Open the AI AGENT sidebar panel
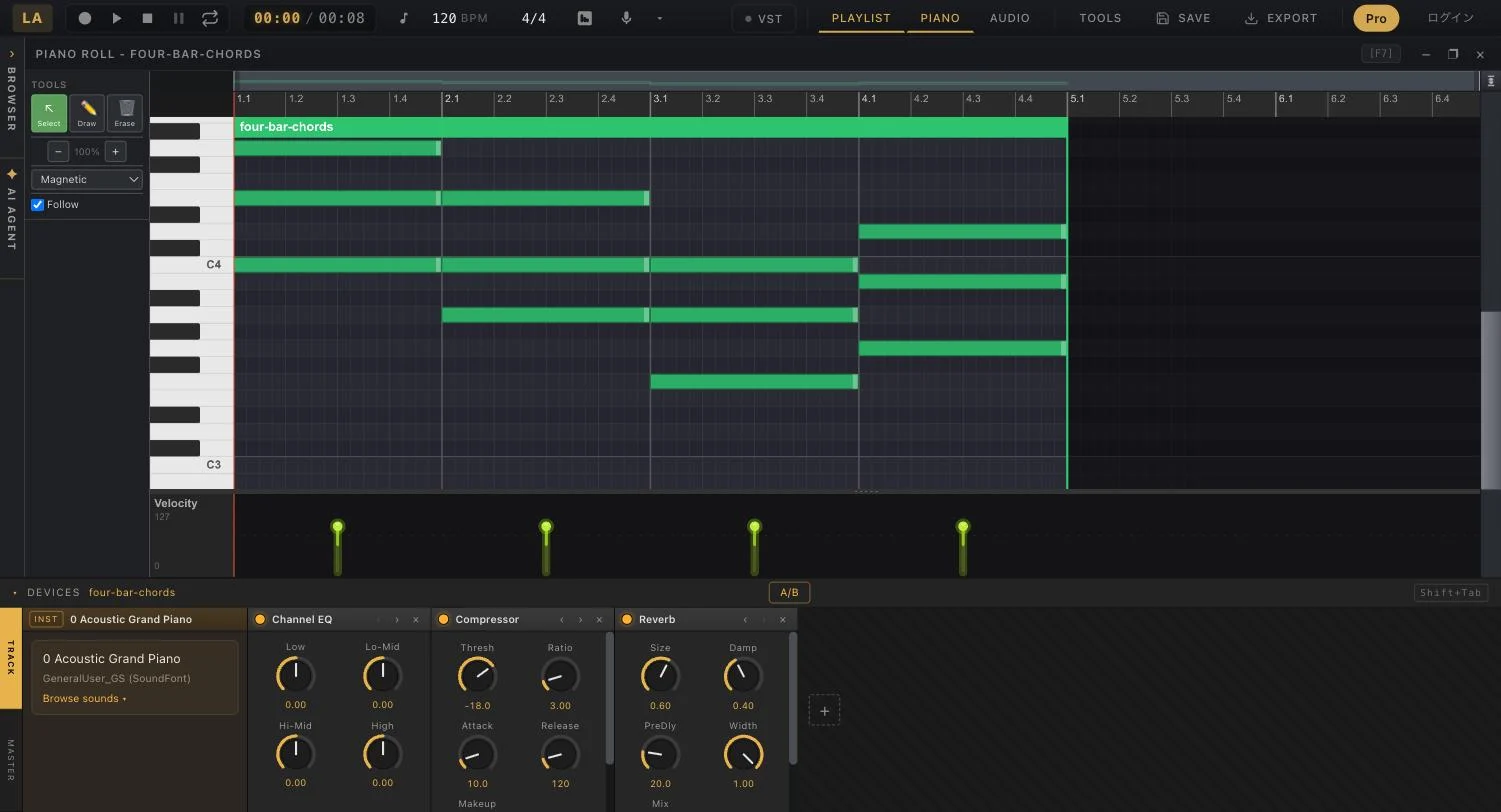Image resolution: width=1501 pixels, height=812 pixels. tap(11, 210)
